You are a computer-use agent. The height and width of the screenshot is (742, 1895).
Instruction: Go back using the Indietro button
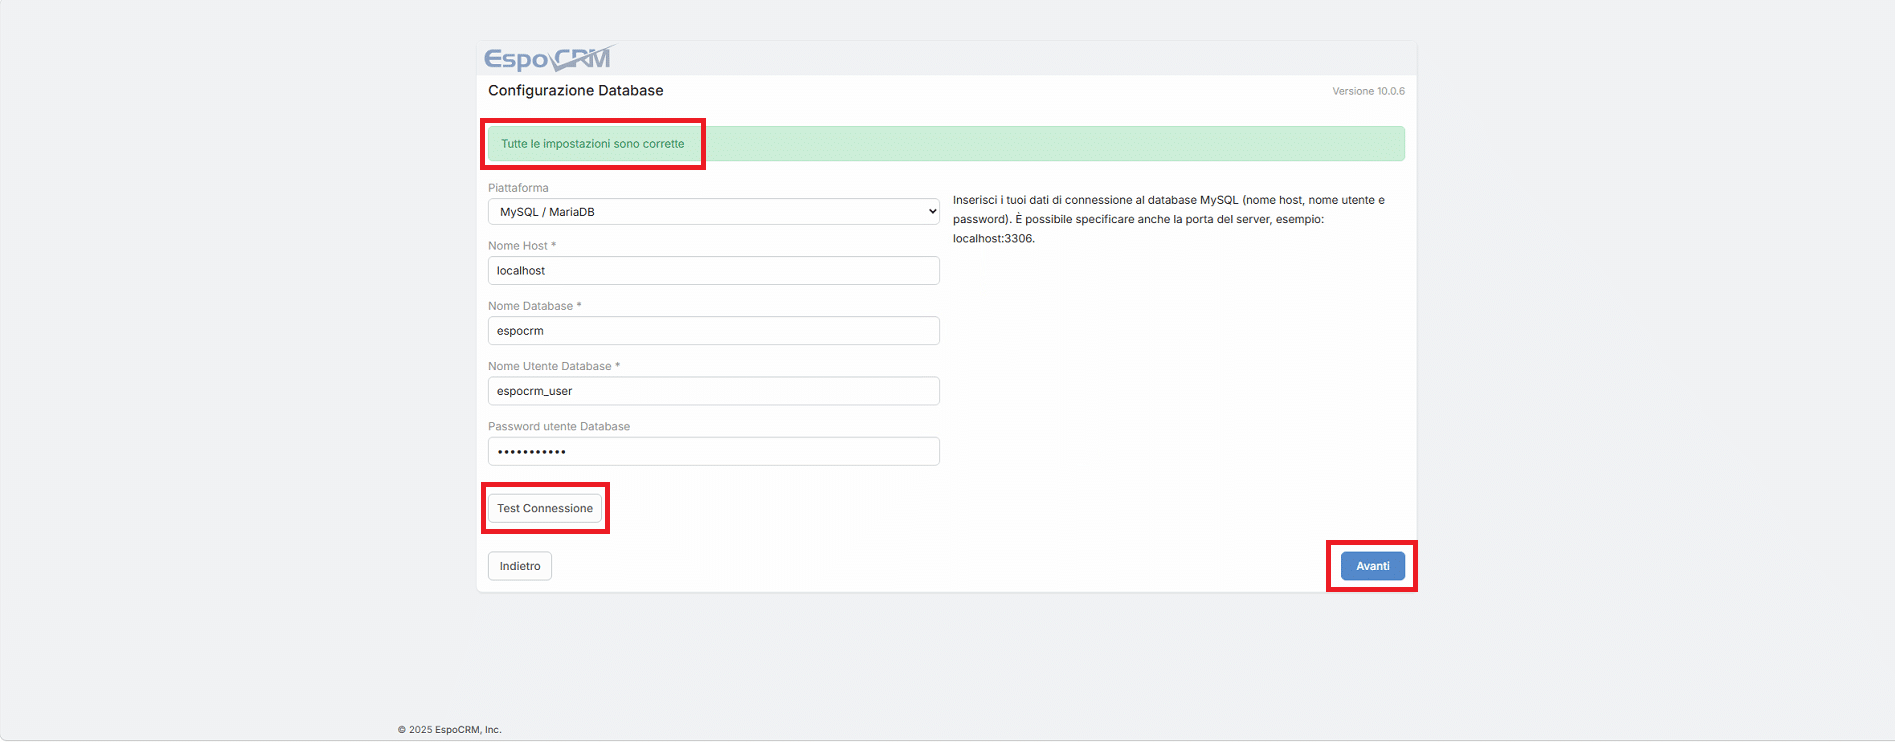tap(520, 566)
